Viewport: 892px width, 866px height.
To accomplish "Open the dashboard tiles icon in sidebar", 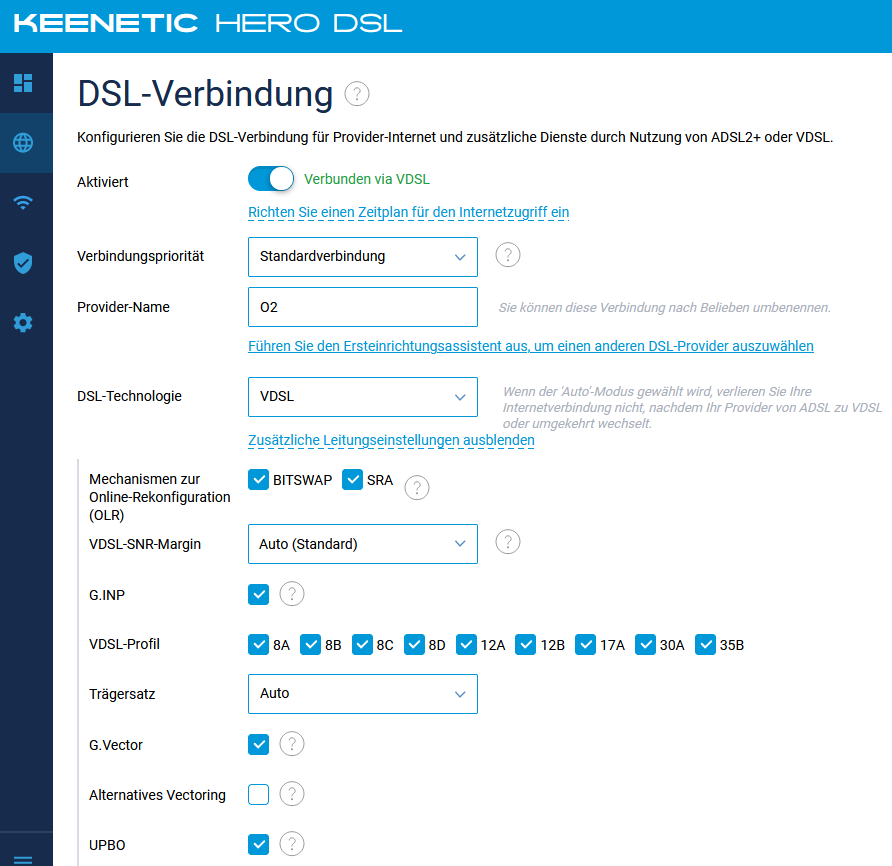I will click(x=23, y=83).
